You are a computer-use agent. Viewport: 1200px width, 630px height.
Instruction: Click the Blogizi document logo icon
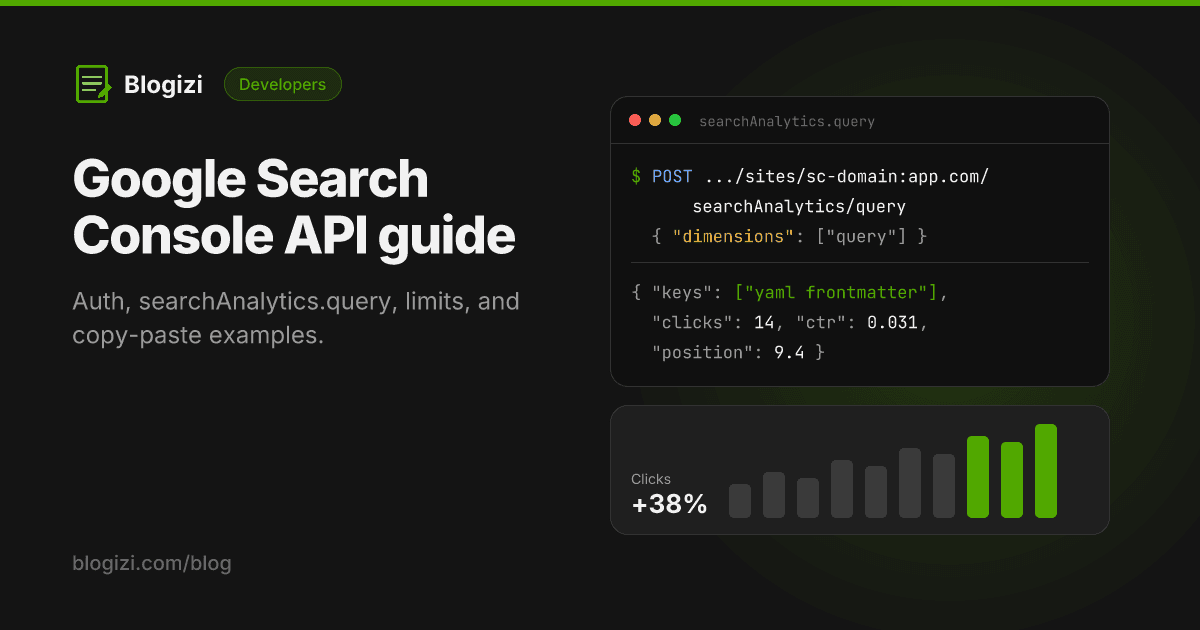click(x=93, y=84)
